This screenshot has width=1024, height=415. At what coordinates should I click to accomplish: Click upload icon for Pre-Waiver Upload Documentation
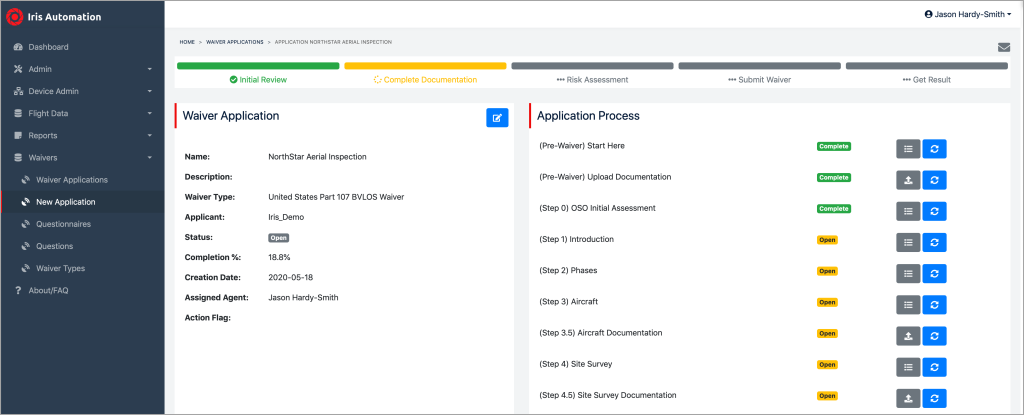pyautogui.click(x=907, y=180)
